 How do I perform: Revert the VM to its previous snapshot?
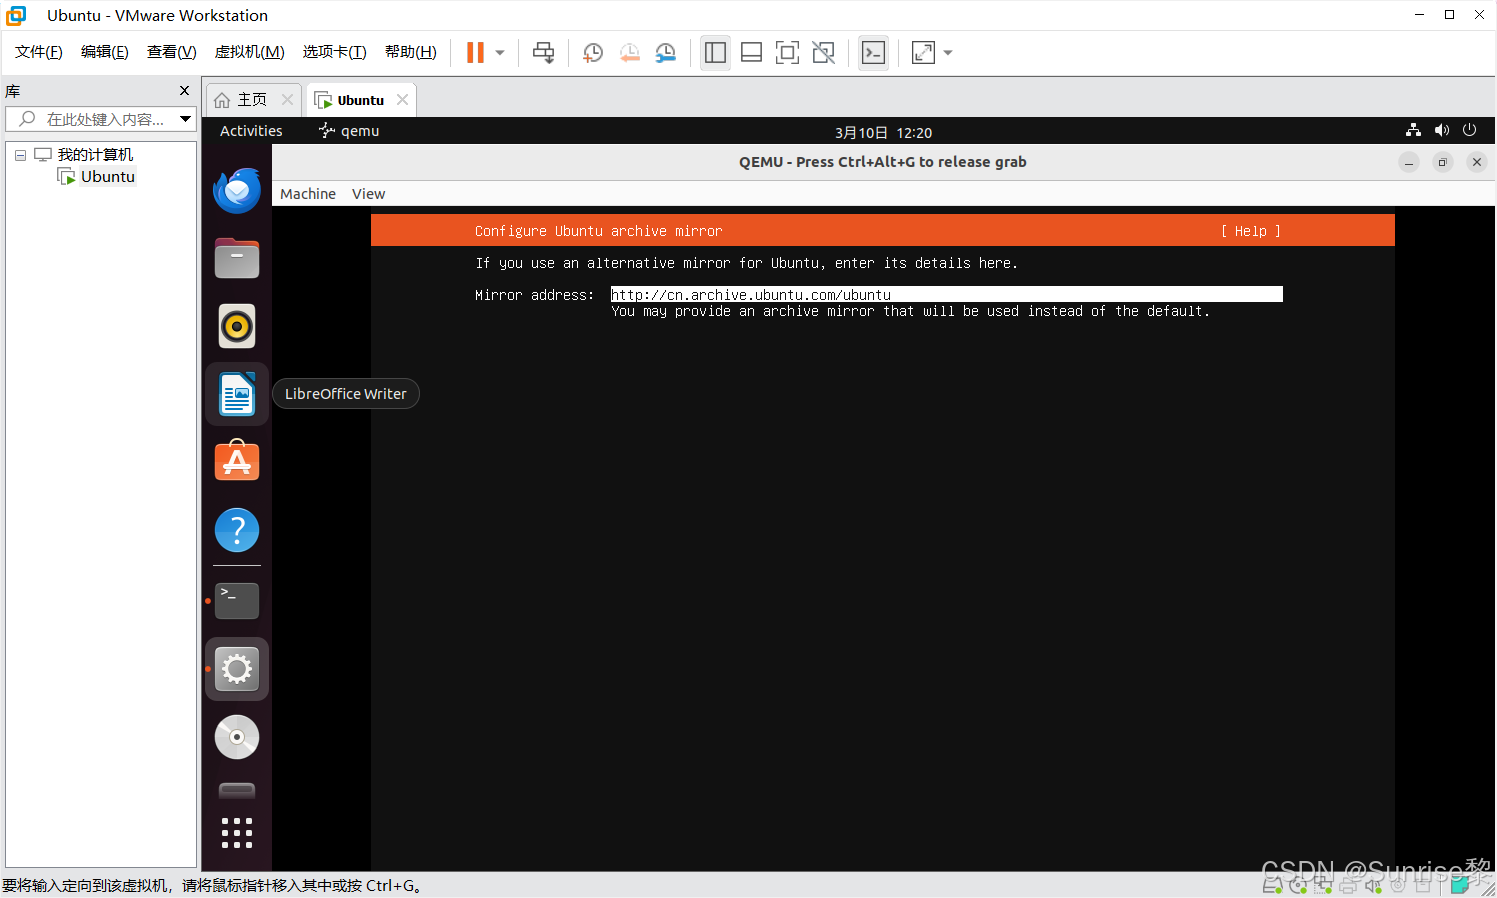(x=629, y=53)
